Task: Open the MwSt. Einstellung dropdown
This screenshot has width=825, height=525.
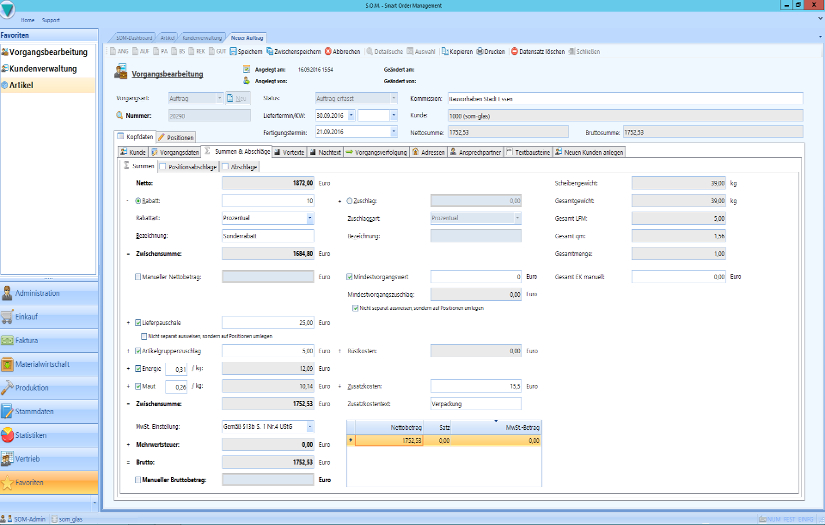Action: tap(312, 426)
